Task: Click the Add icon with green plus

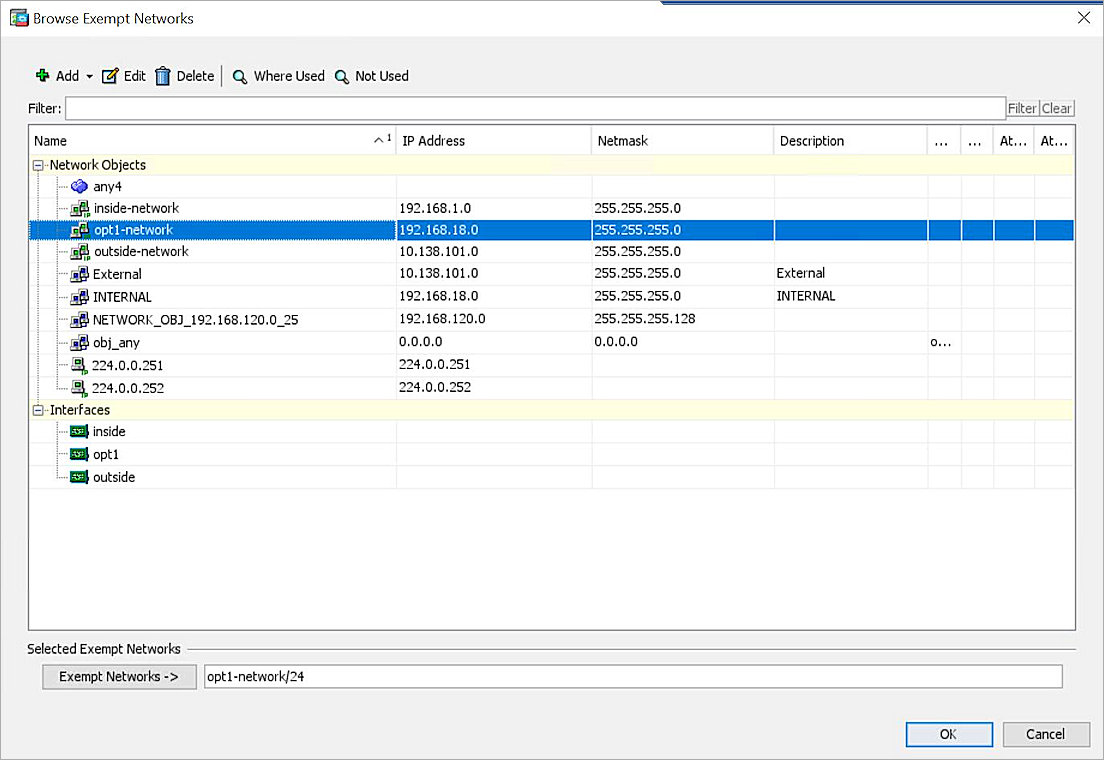Action: coord(42,75)
